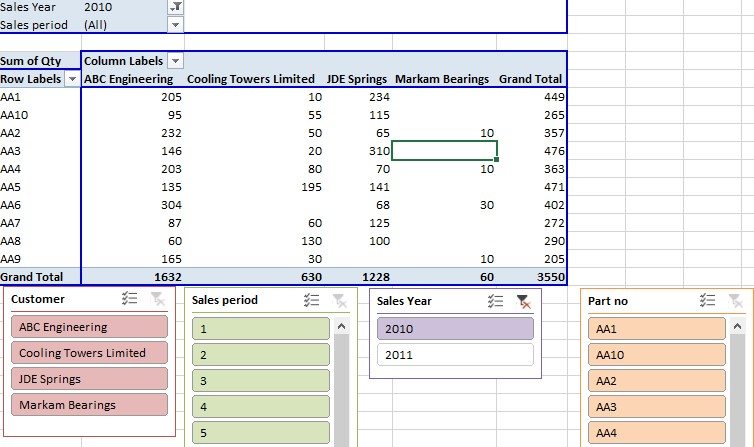Toggle multi-select in Sales period slicer
754x447 pixels.
point(311,300)
